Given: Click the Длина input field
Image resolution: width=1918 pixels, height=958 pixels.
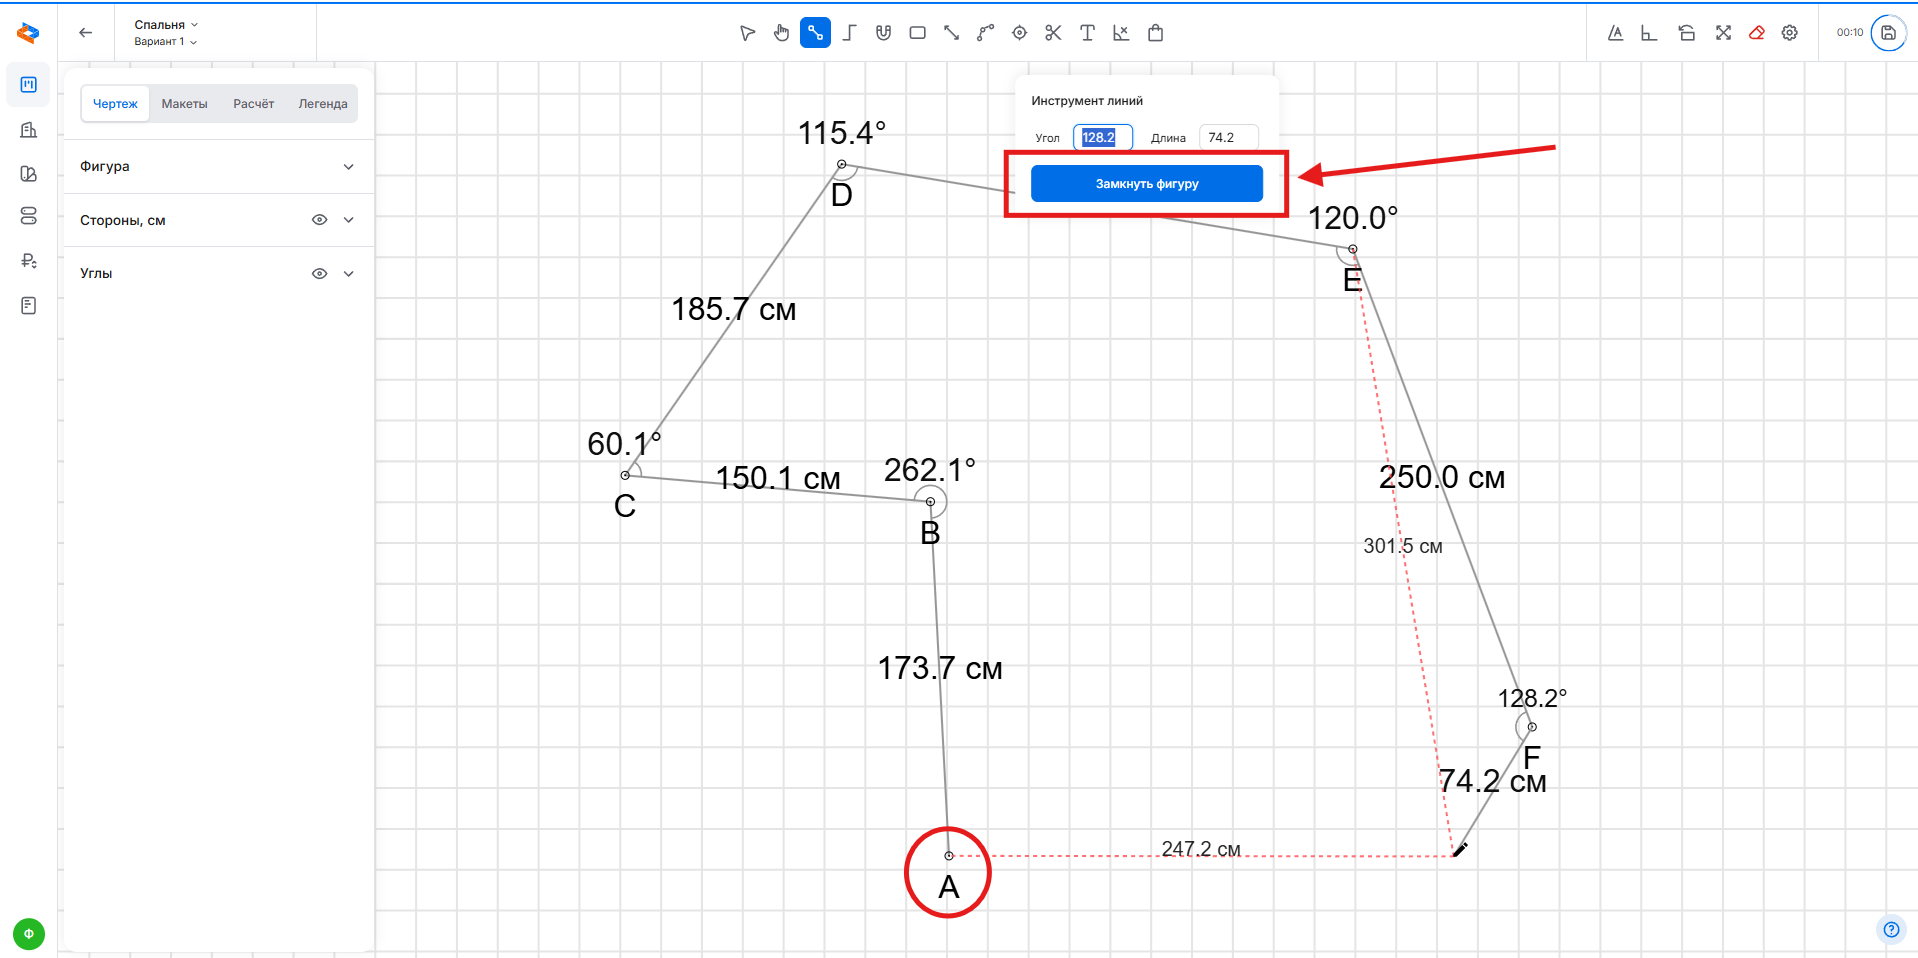Looking at the screenshot, I should click(x=1228, y=138).
